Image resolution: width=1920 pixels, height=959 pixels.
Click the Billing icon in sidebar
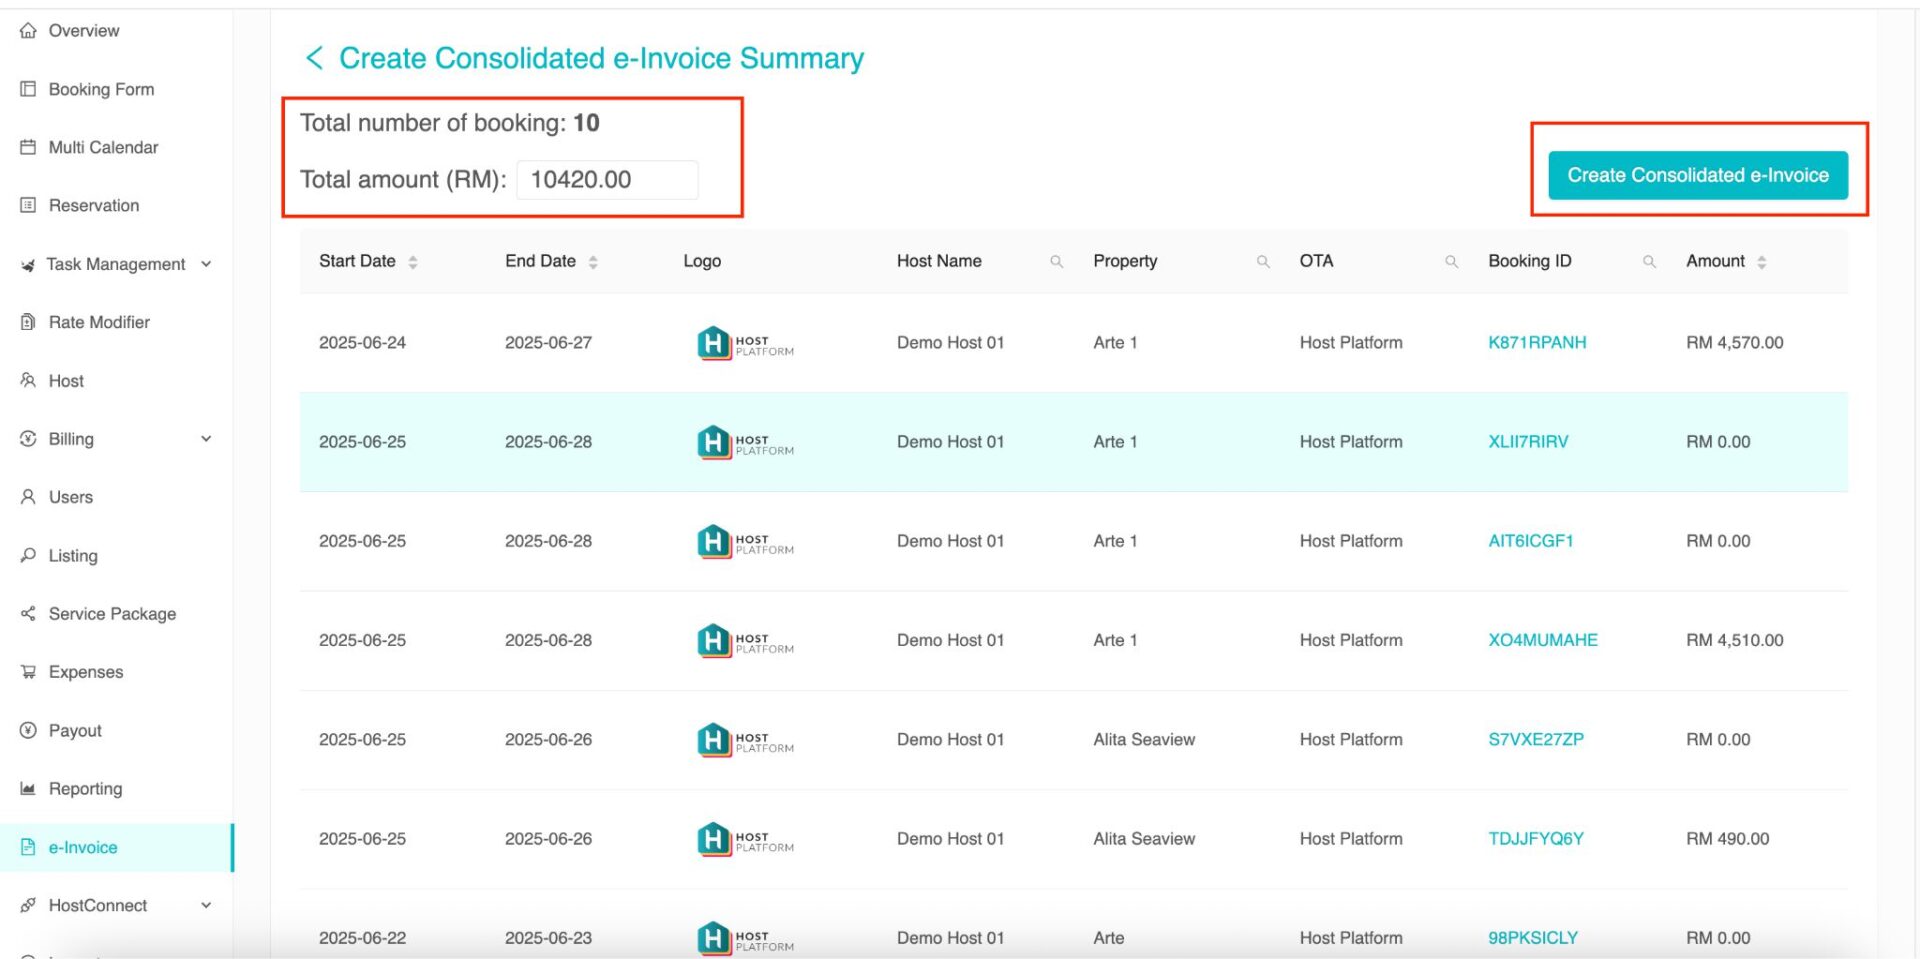[x=28, y=438]
